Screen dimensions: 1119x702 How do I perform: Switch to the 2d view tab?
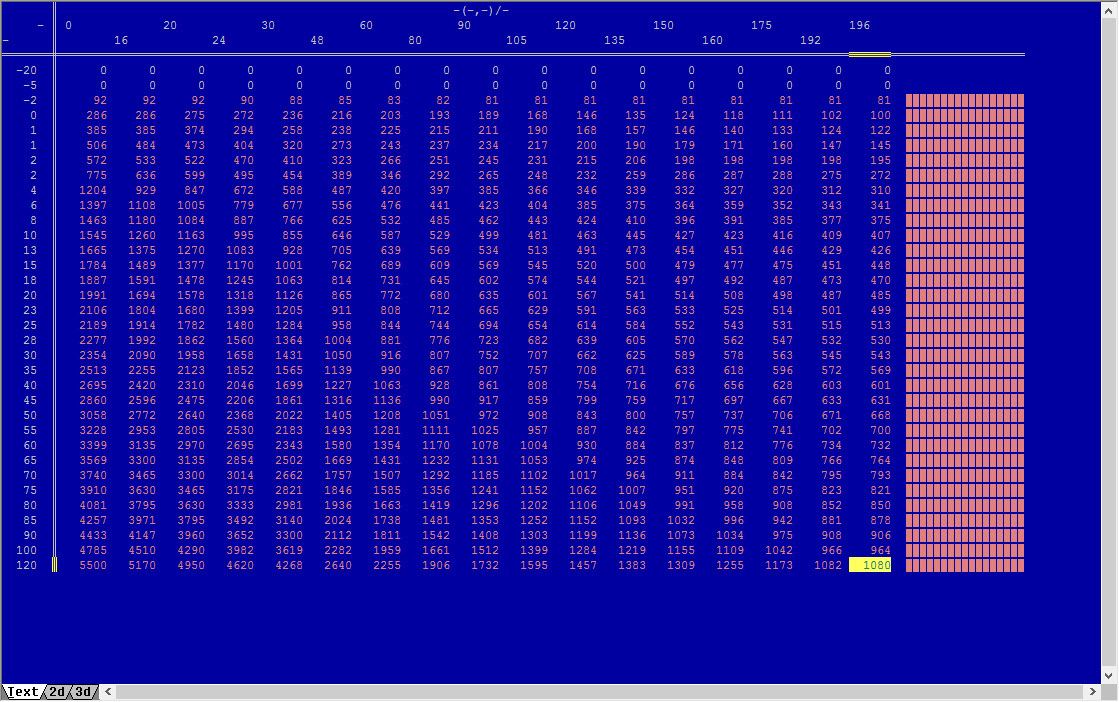click(58, 692)
